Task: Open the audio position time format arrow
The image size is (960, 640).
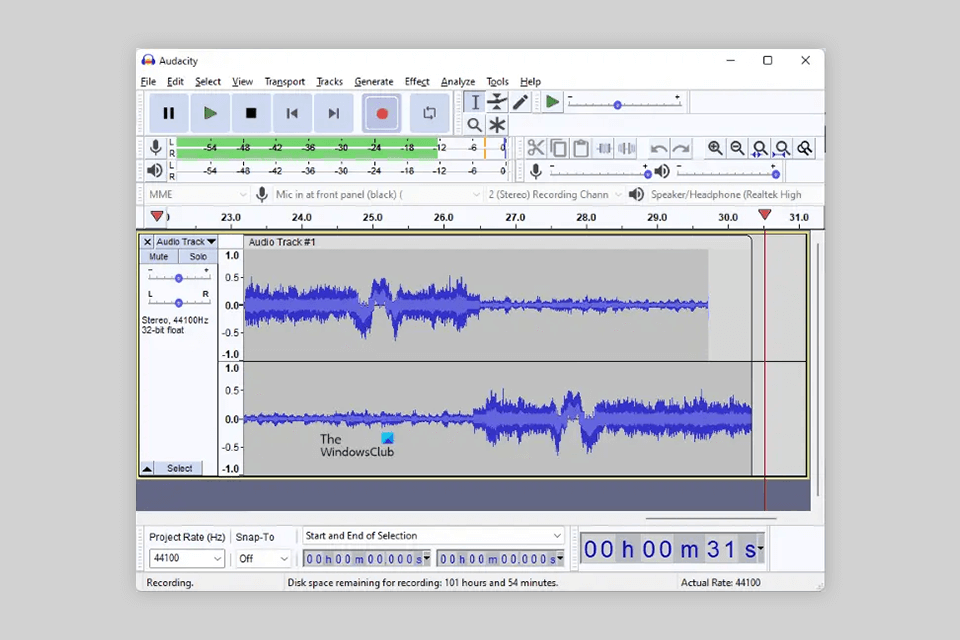Action: point(760,548)
